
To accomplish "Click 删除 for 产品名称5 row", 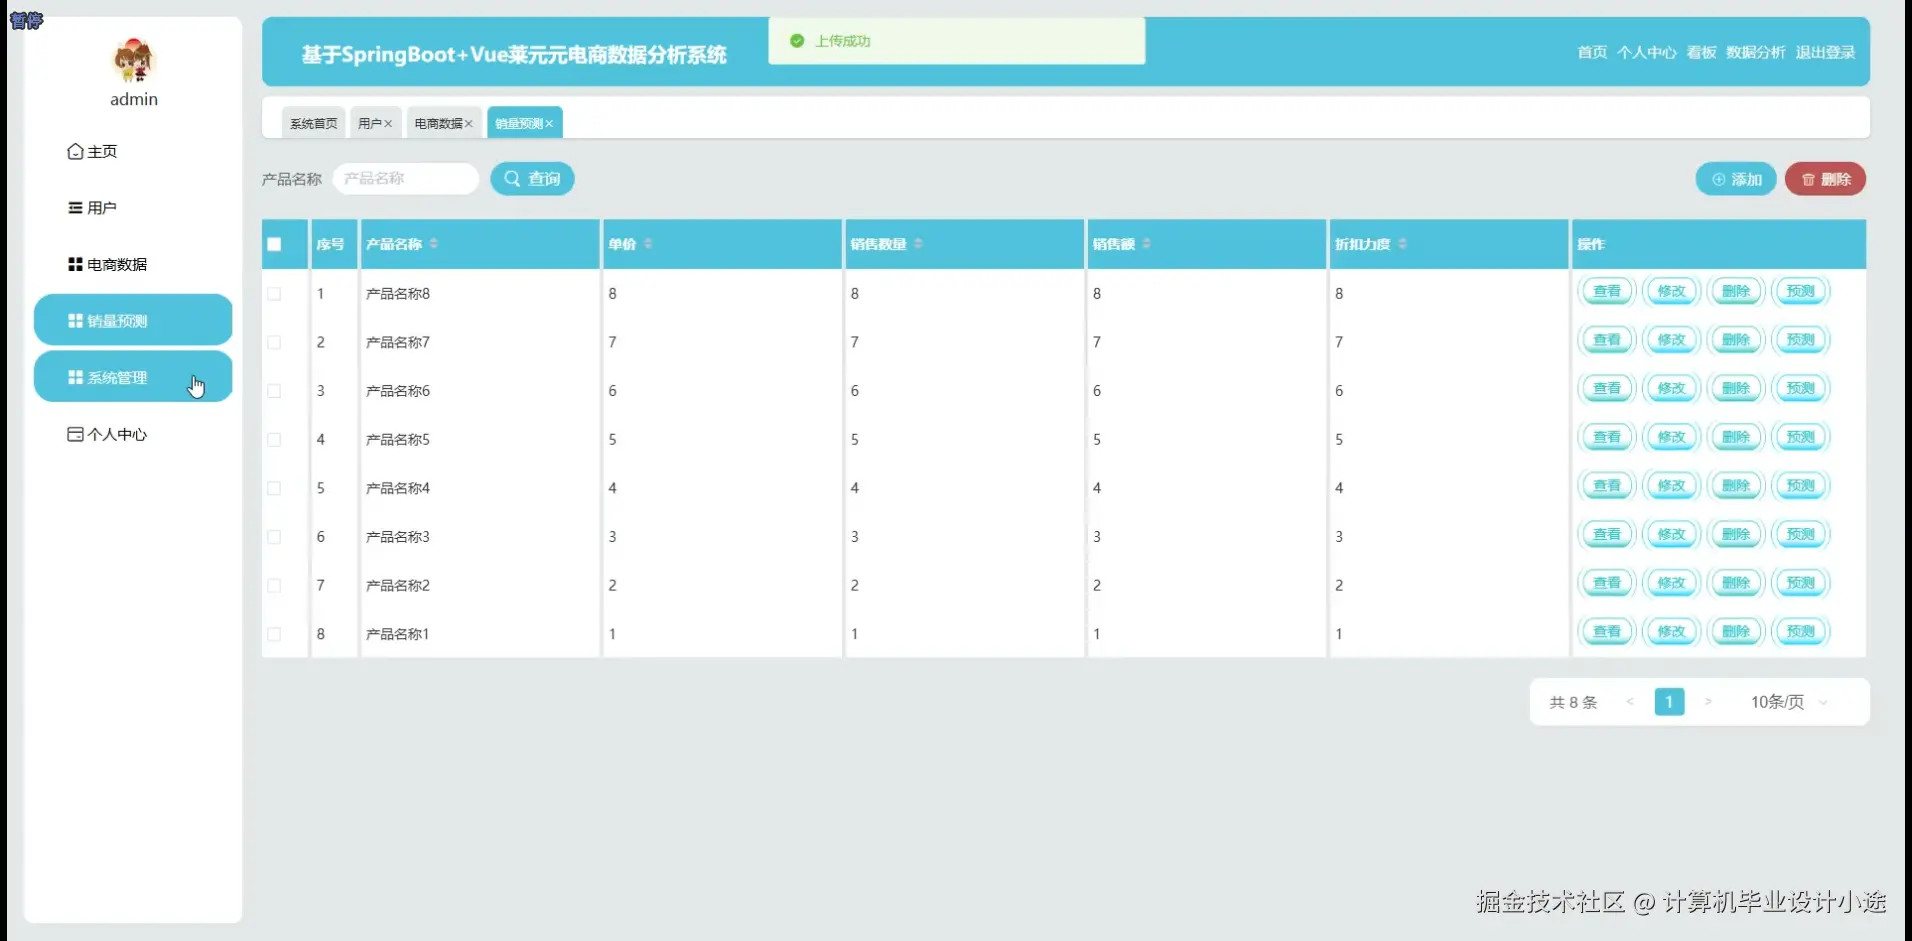I will (1736, 437).
